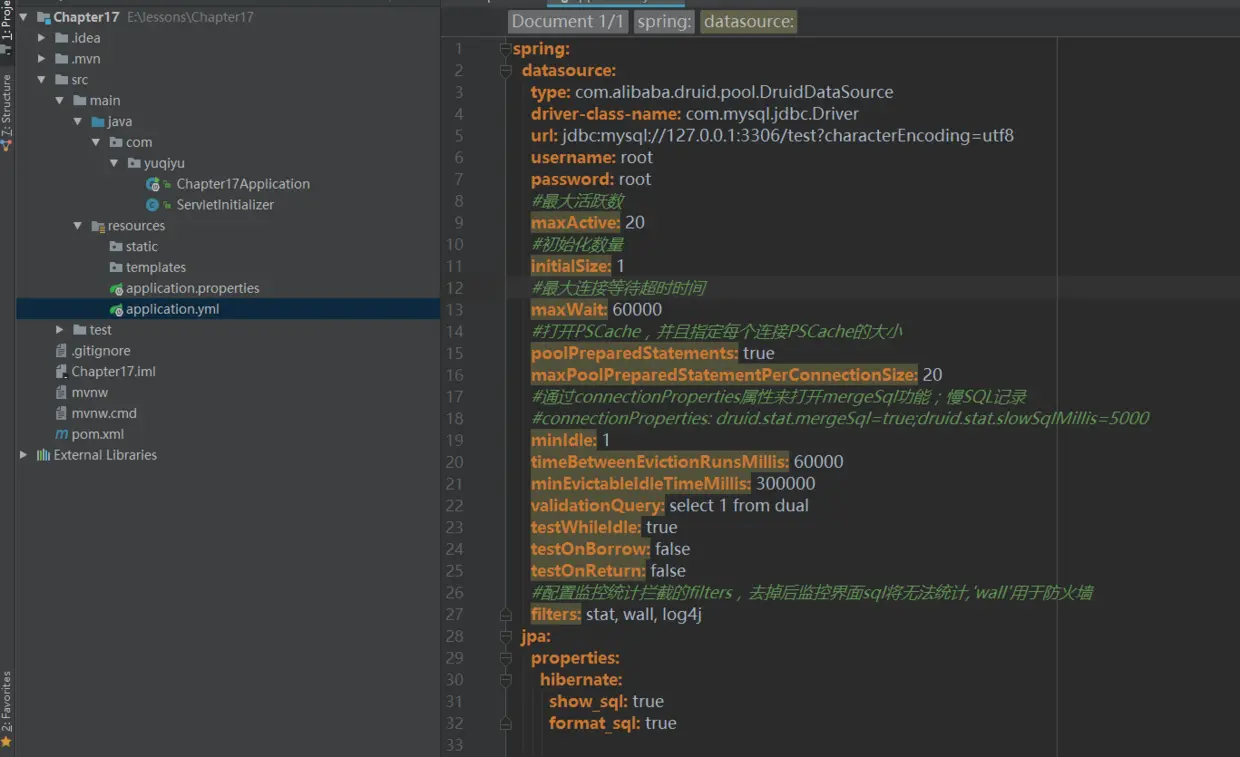The width and height of the screenshot is (1240, 757).
Task: Click commented connectionProperties line
Action: point(840,418)
